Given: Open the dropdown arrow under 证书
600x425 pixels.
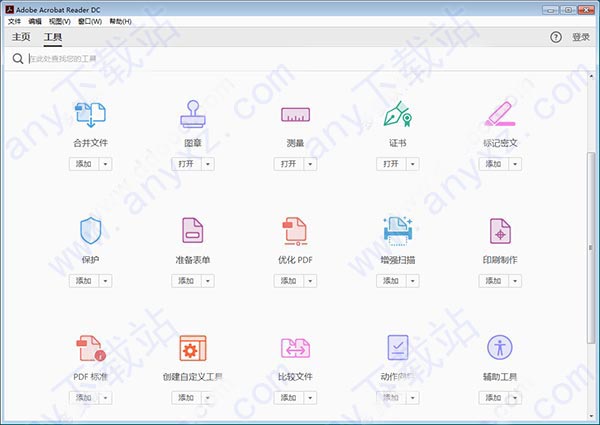Looking at the screenshot, I should pyautogui.click(x=412, y=164).
